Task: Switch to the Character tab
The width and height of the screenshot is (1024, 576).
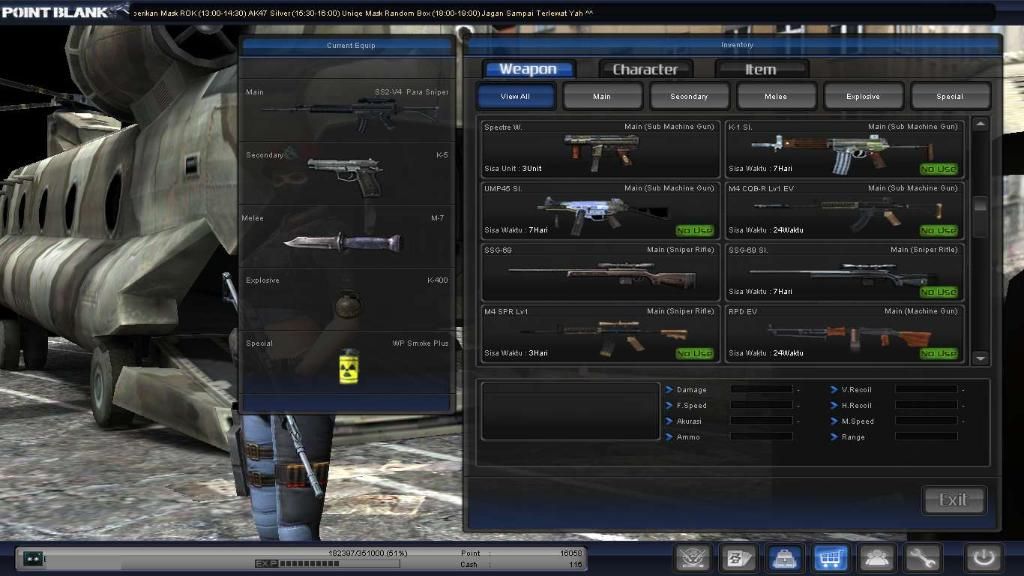Action: pyautogui.click(x=645, y=69)
